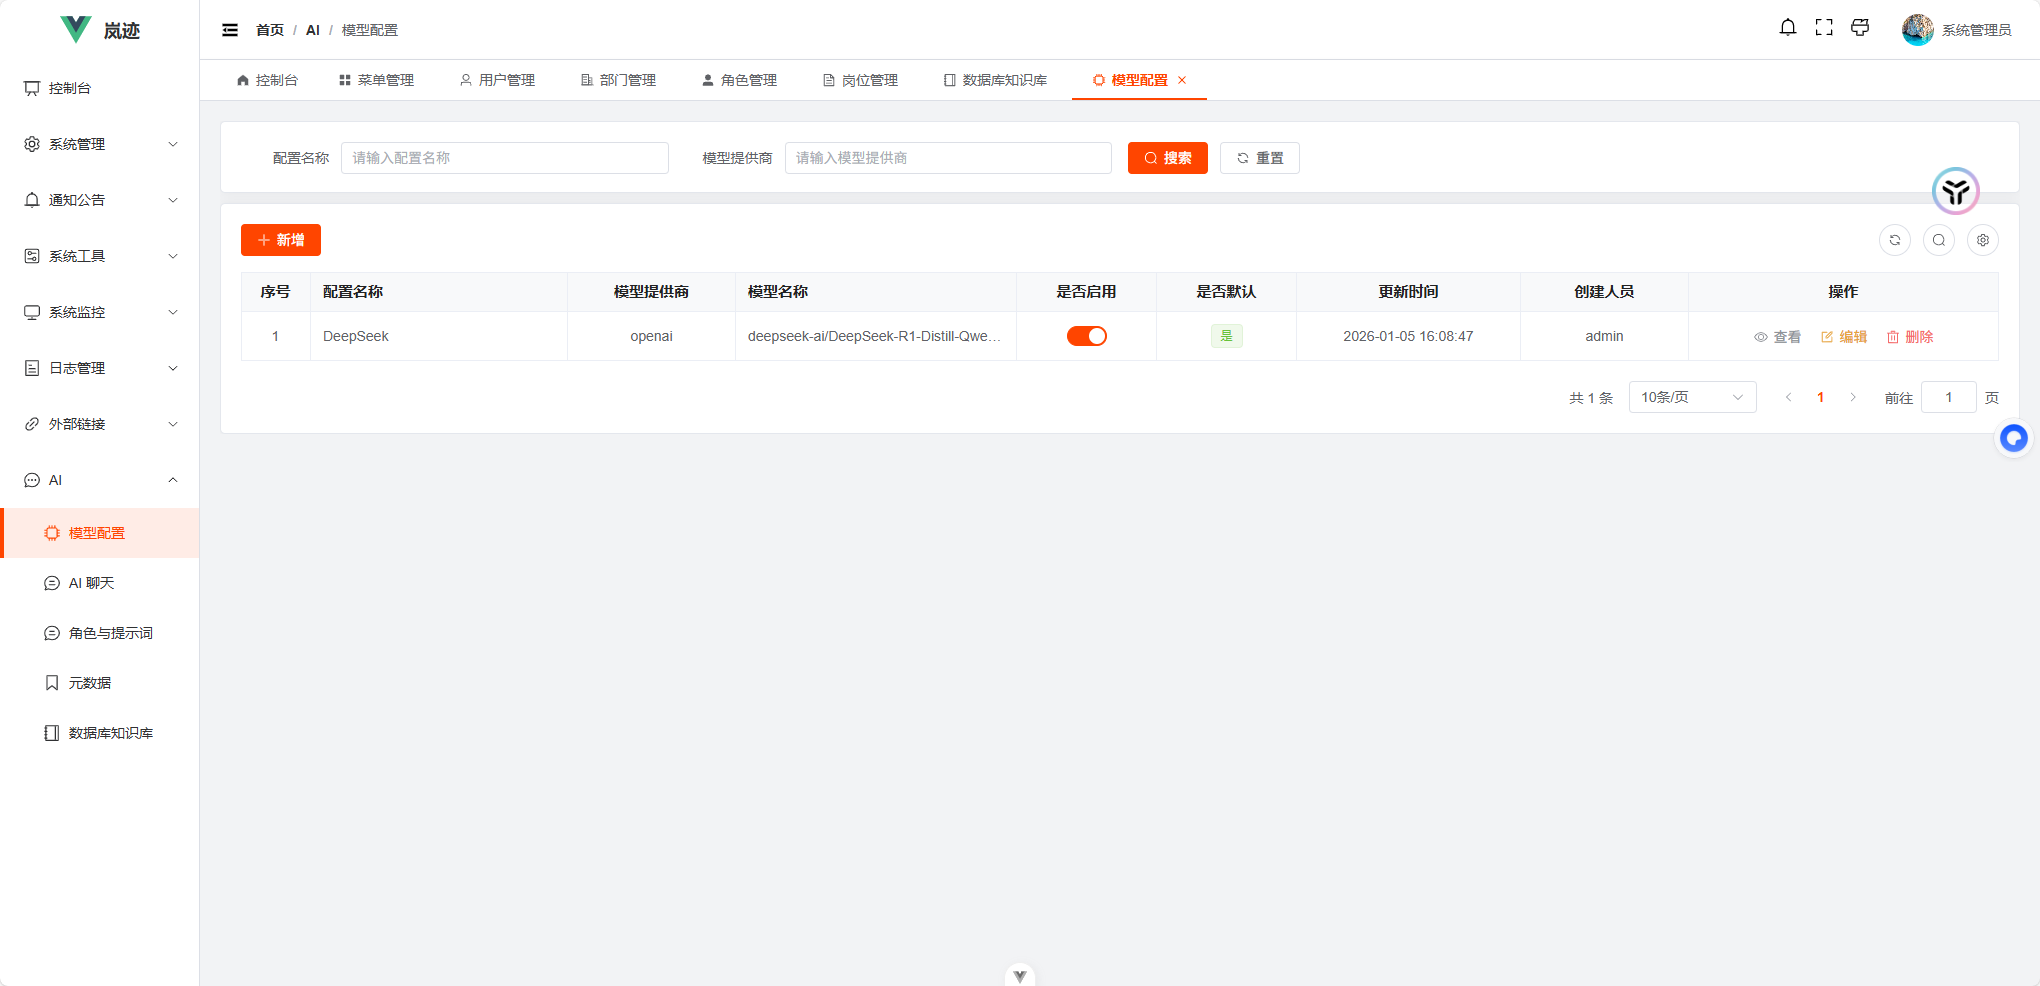Click the 配置名称 input field
2040x986 pixels.
pyautogui.click(x=504, y=158)
